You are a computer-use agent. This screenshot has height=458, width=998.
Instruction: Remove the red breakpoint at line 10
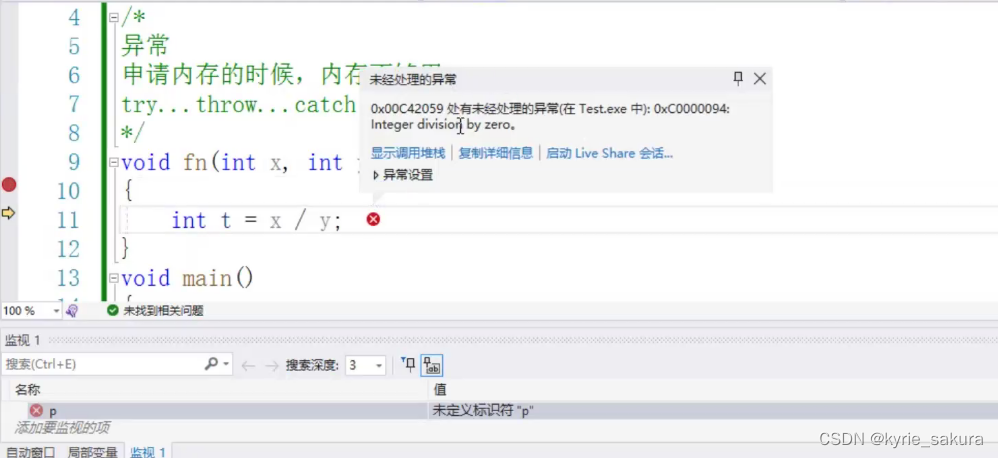pyautogui.click(x=9, y=185)
